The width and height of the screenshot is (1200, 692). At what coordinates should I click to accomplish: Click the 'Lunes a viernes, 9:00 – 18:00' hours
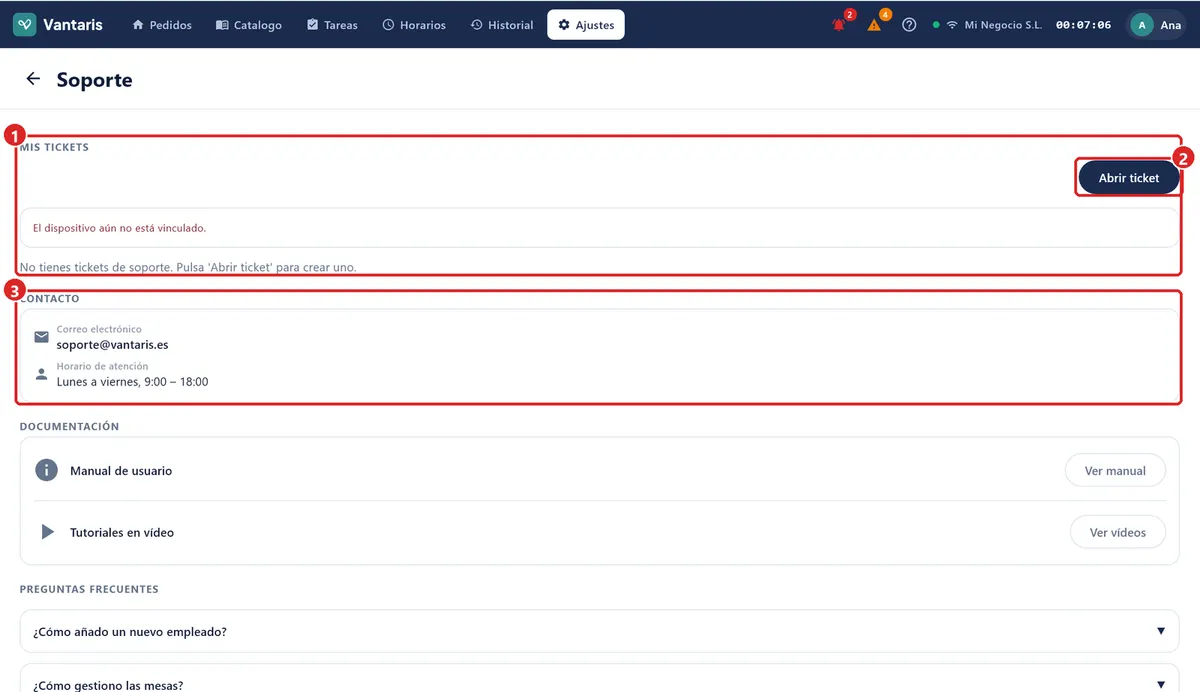132,382
